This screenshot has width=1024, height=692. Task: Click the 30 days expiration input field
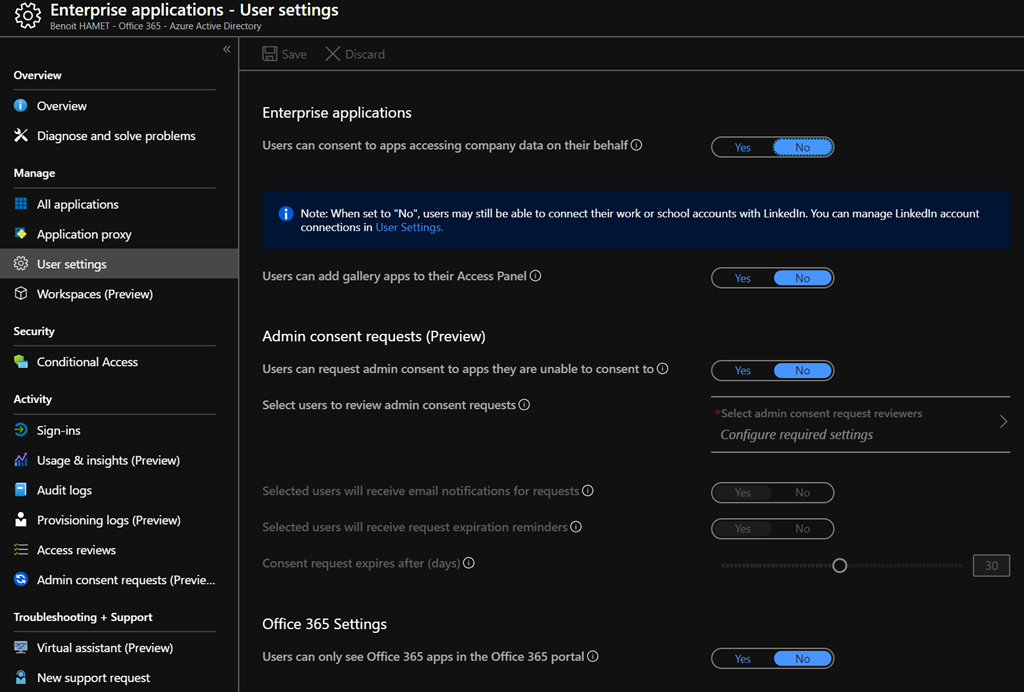coord(990,565)
